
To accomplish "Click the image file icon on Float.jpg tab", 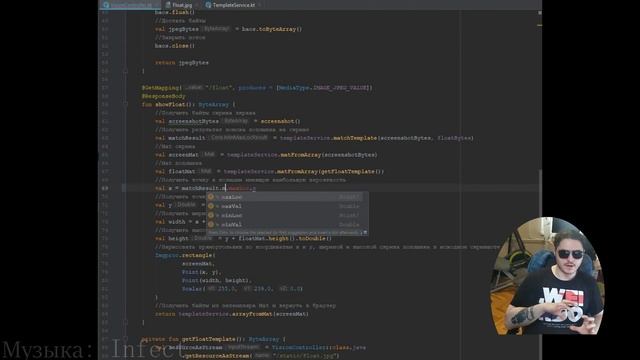I will (168, 5).
